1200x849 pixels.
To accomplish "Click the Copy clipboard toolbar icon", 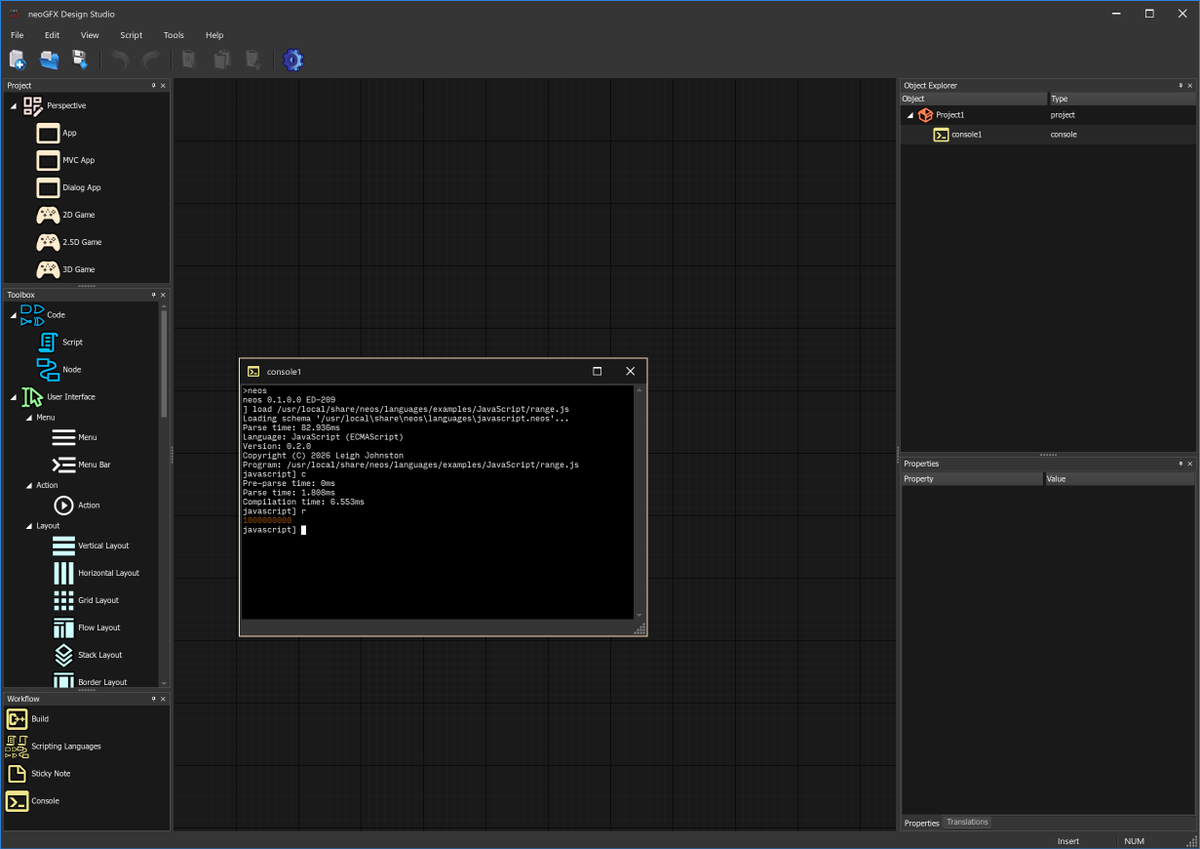I will 222,60.
